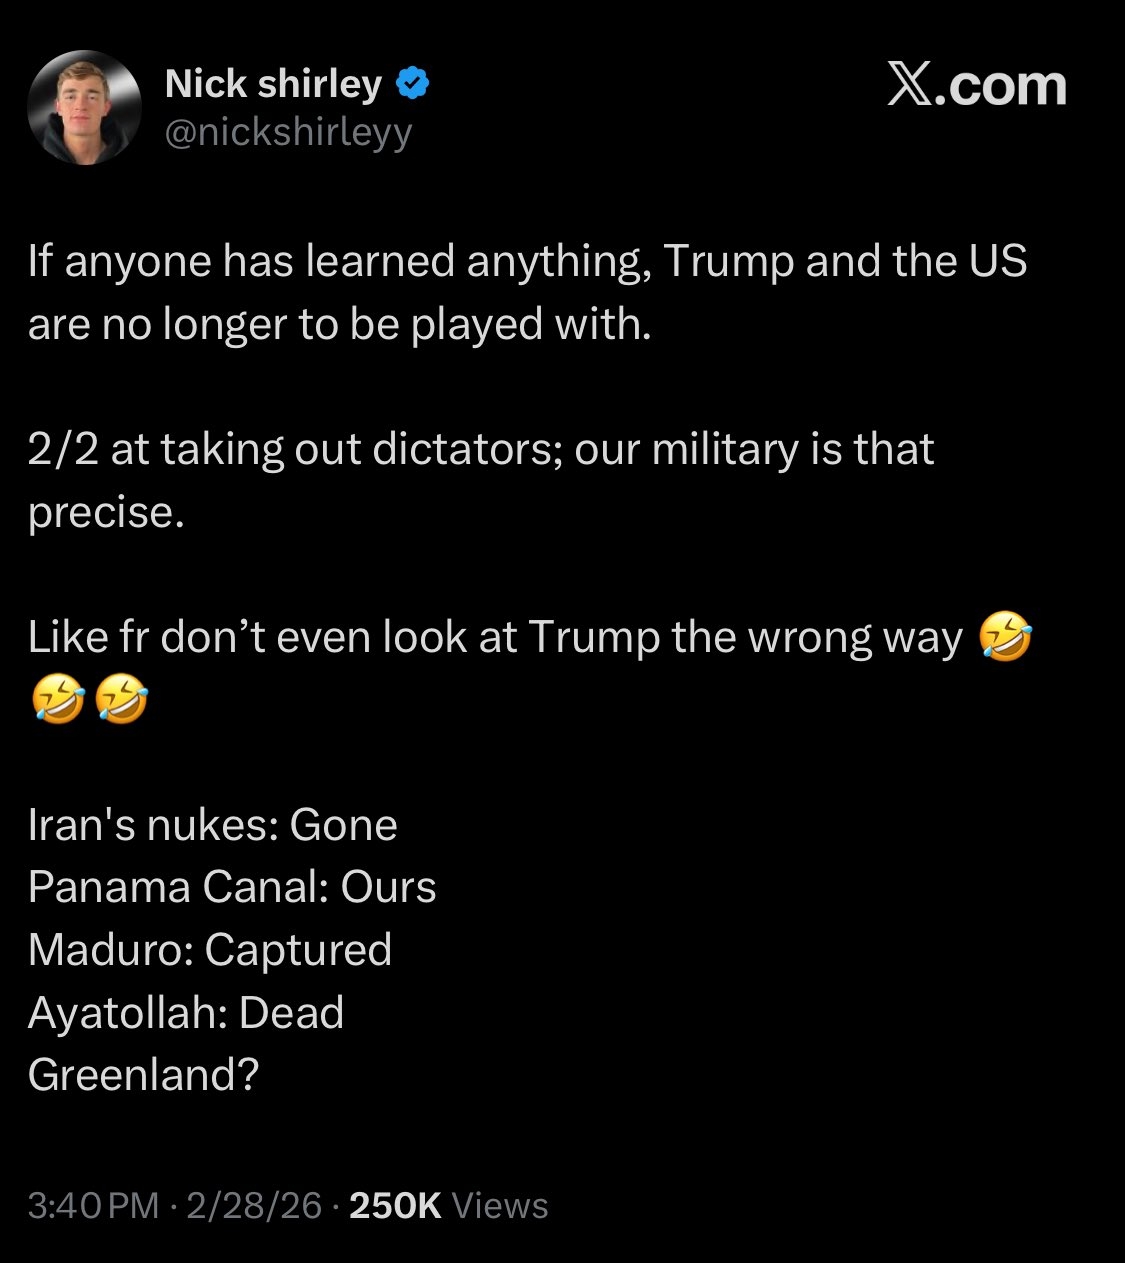
Task: Click the "Greenland?" line
Action: pos(144,1075)
